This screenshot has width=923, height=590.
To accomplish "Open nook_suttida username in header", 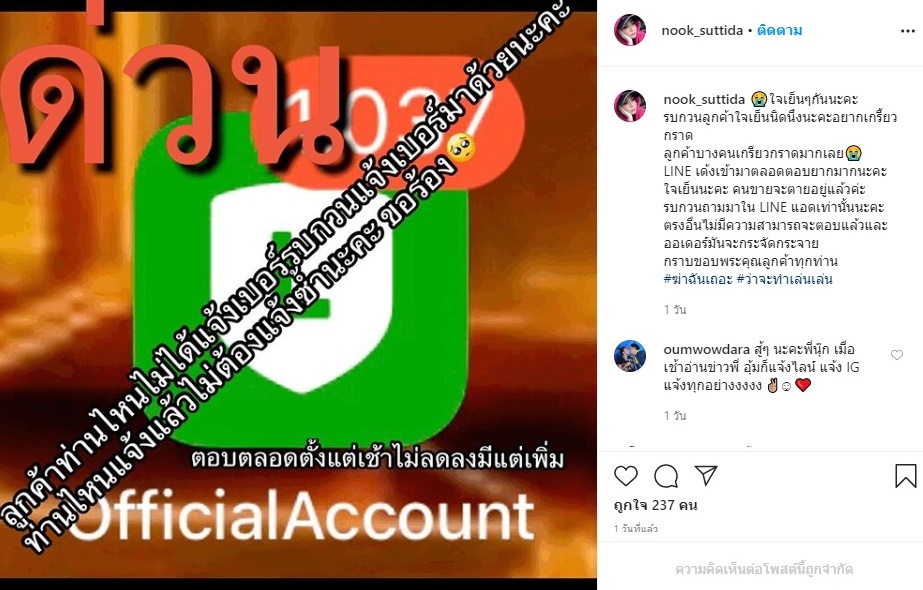I will (x=702, y=31).
